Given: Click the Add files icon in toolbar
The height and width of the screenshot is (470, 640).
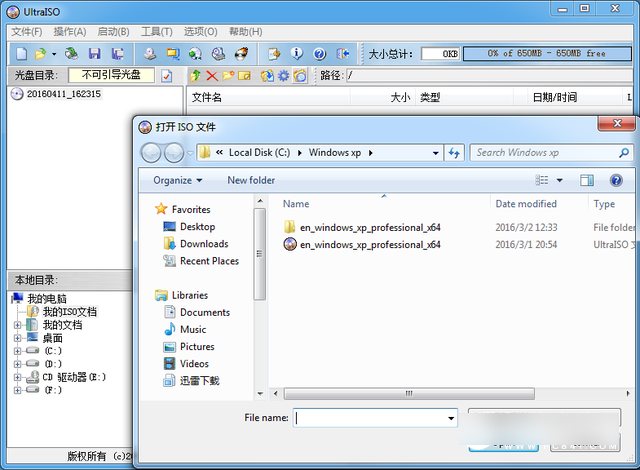Looking at the screenshot, I should tap(274, 53).
